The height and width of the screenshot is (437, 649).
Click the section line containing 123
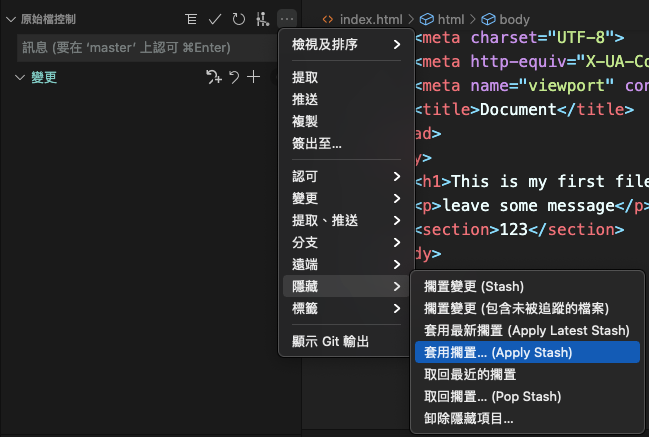[x=519, y=230]
